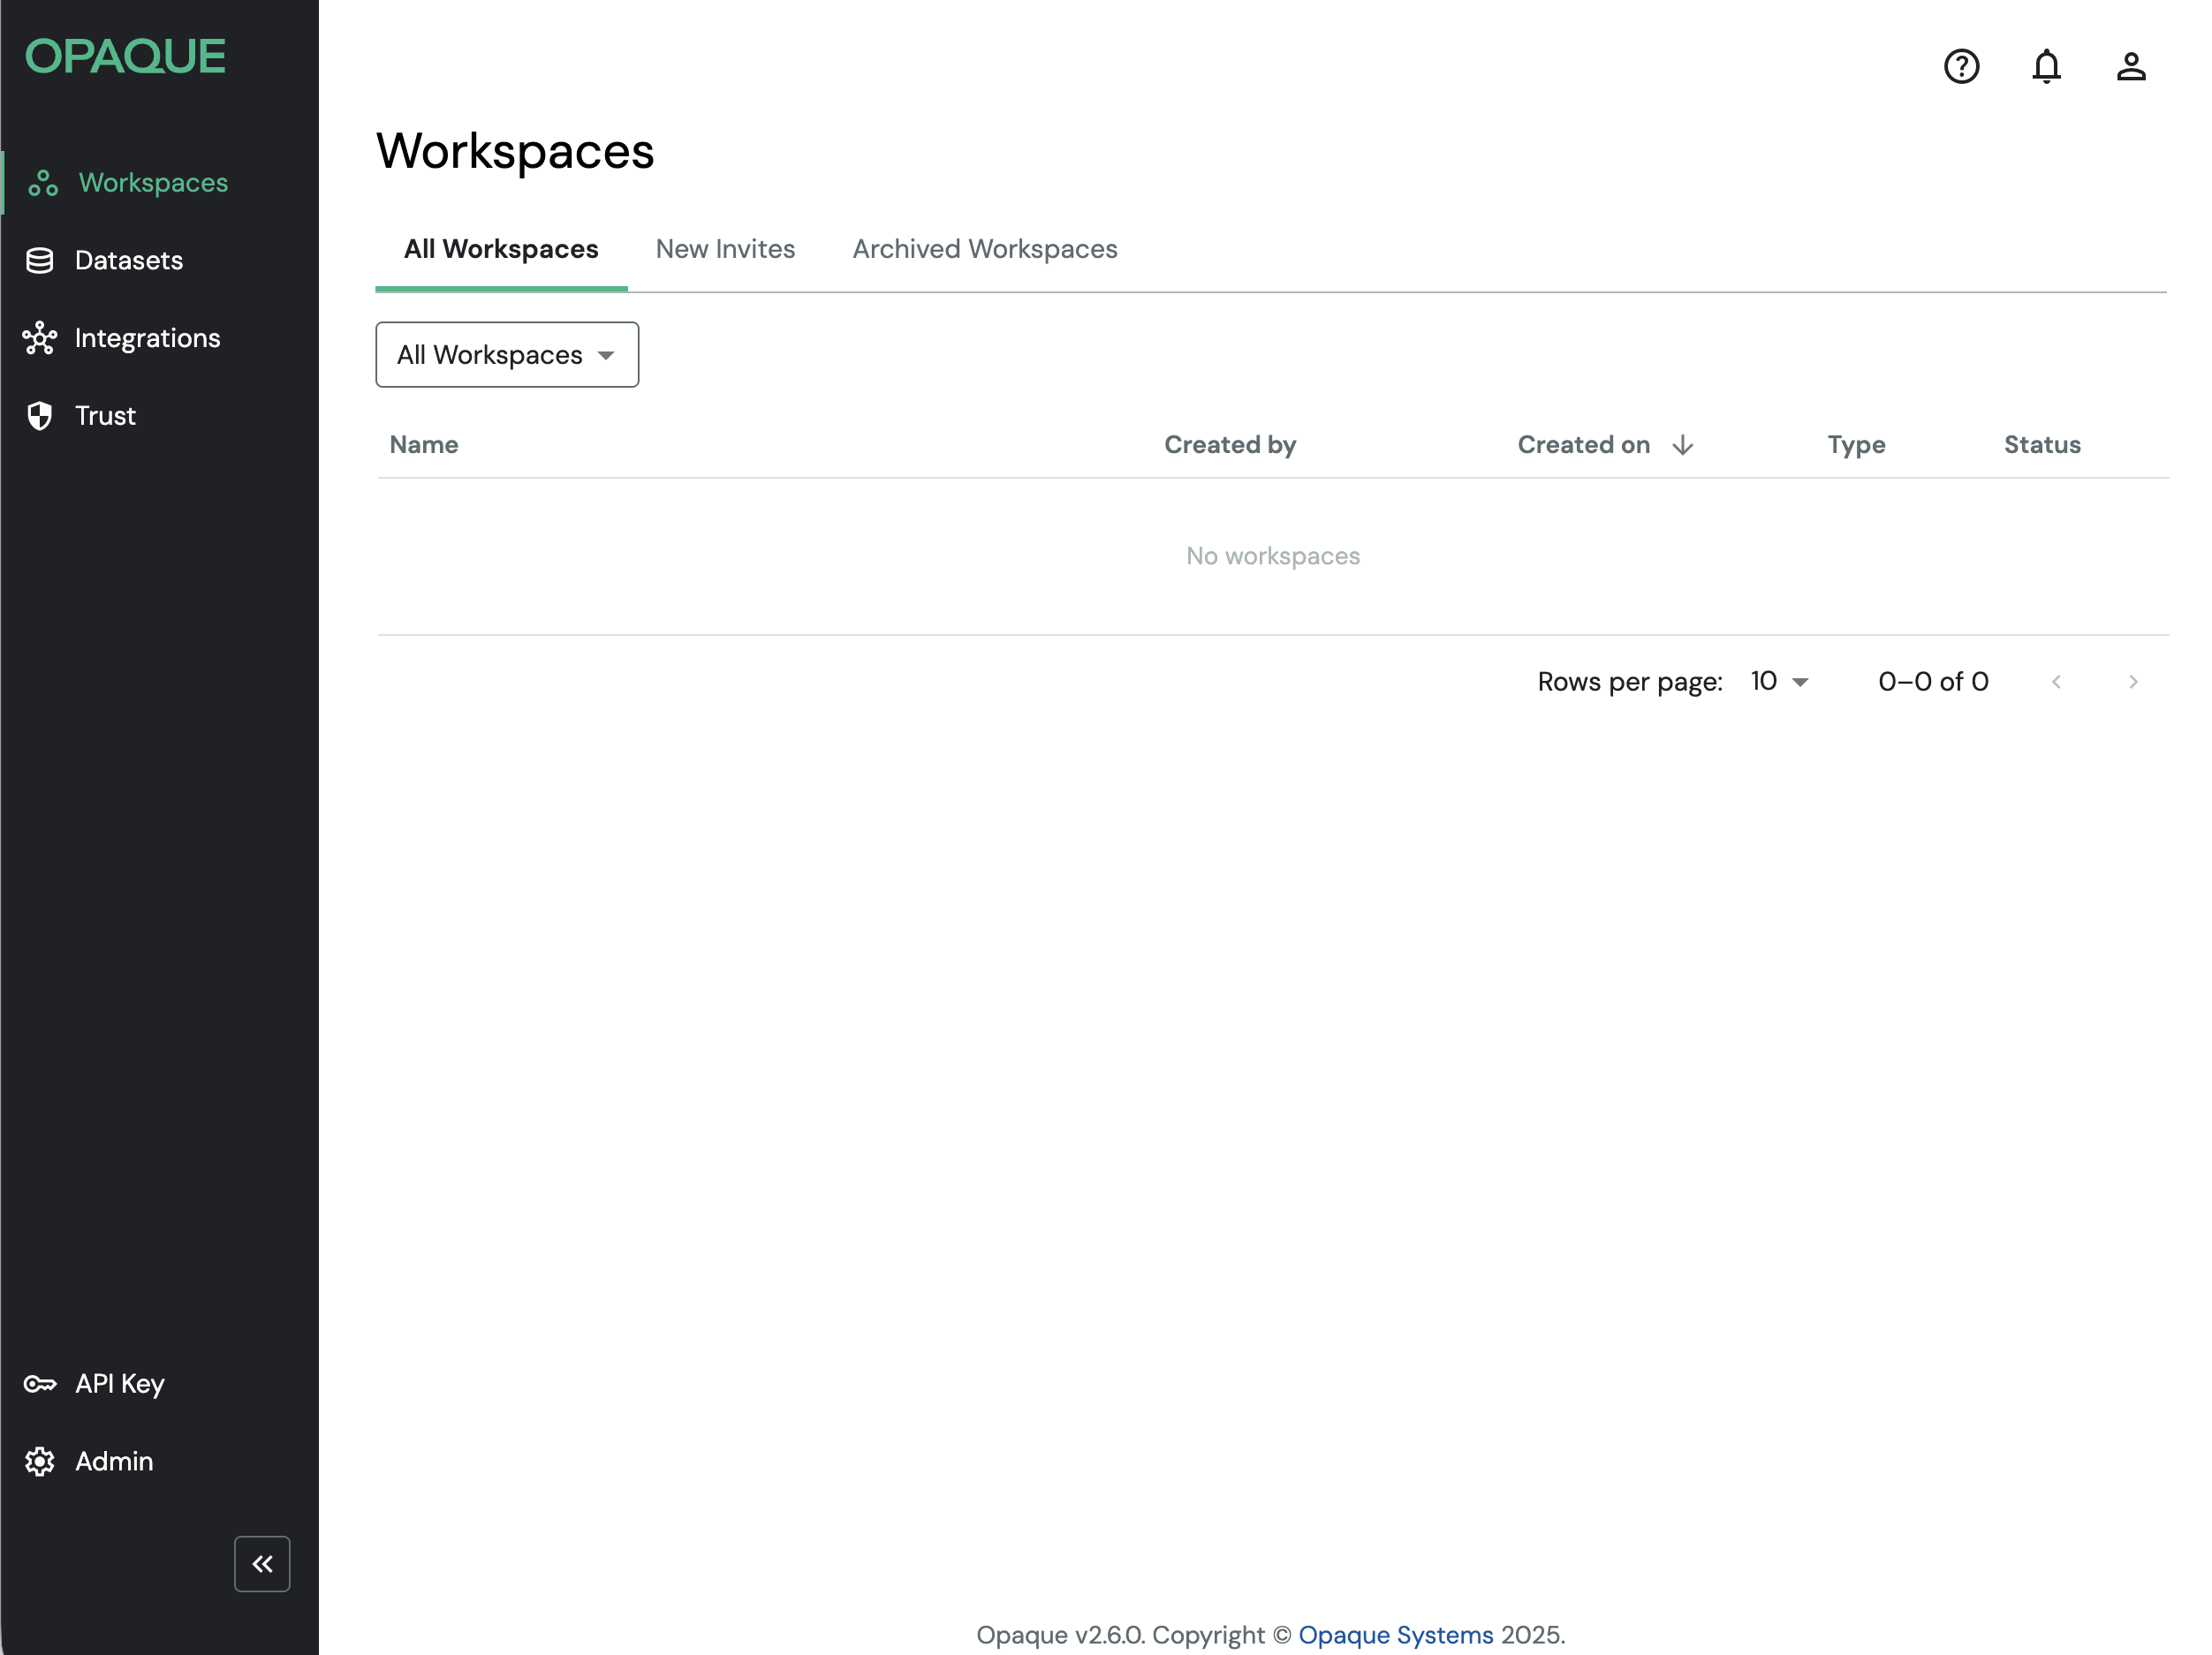Click the API Key icon

(40, 1384)
